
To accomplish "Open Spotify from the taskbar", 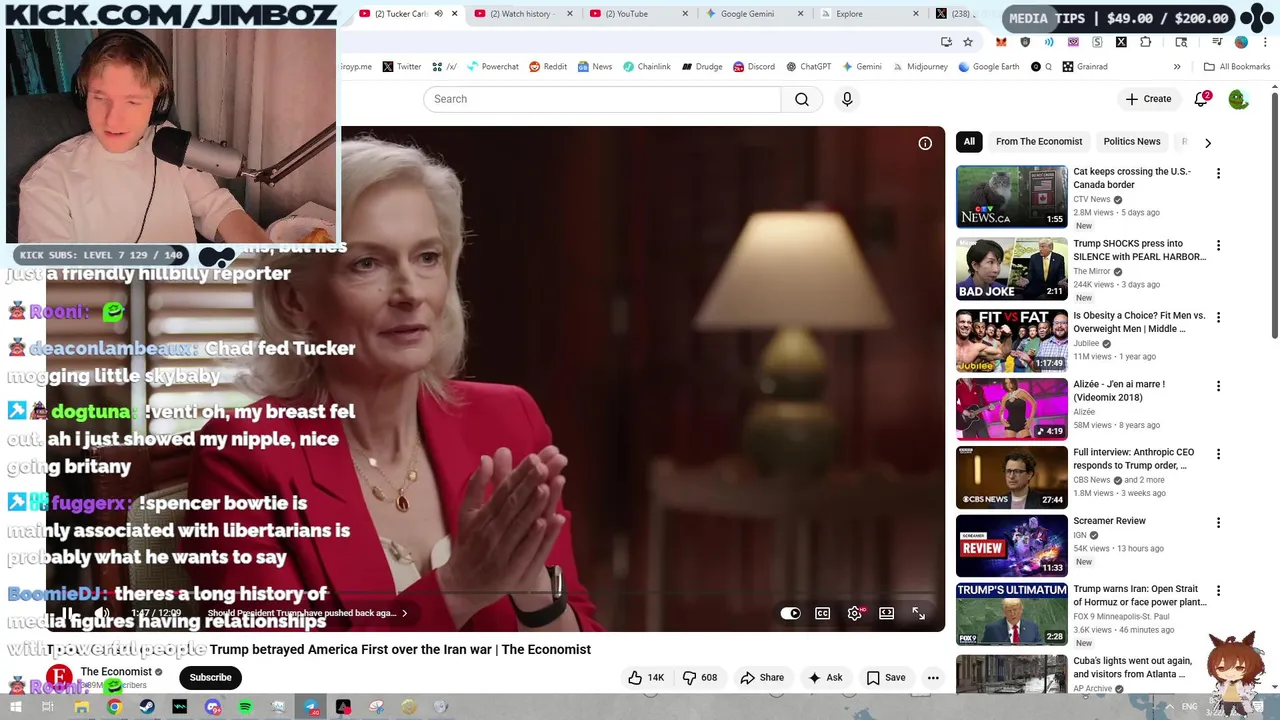I will [245, 707].
